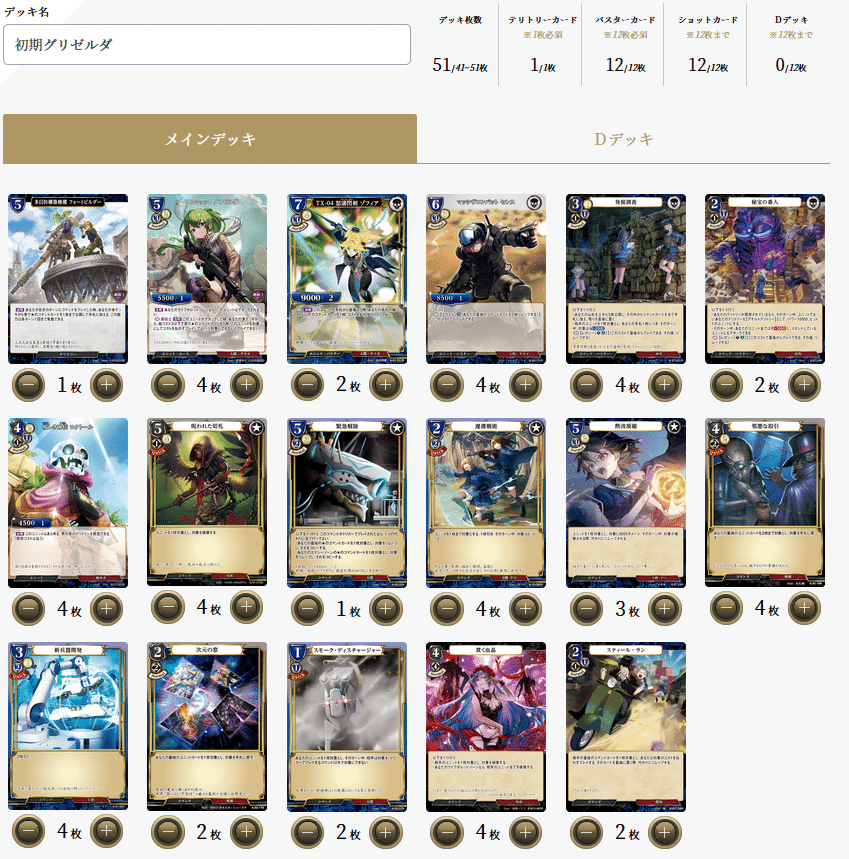Click minus under the 邪悪な取引 card

point(726,607)
